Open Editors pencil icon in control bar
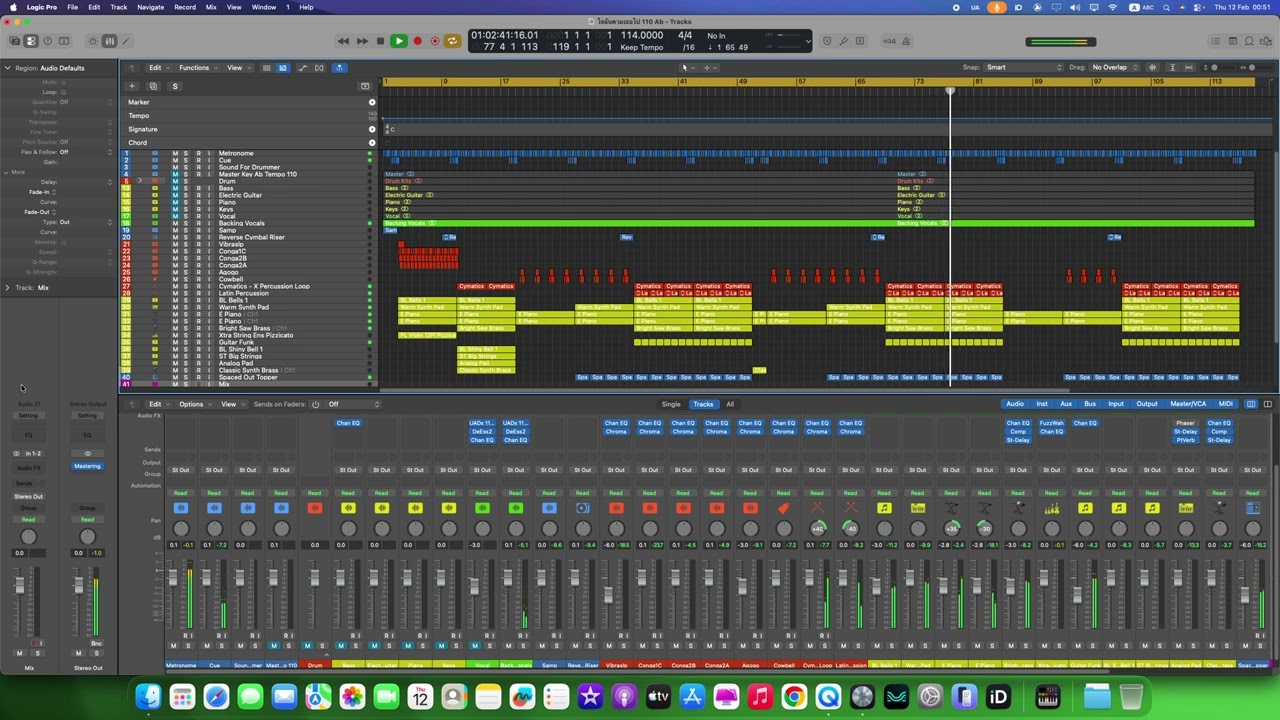Screen dimensions: 1280x720 [x=127, y=41]
